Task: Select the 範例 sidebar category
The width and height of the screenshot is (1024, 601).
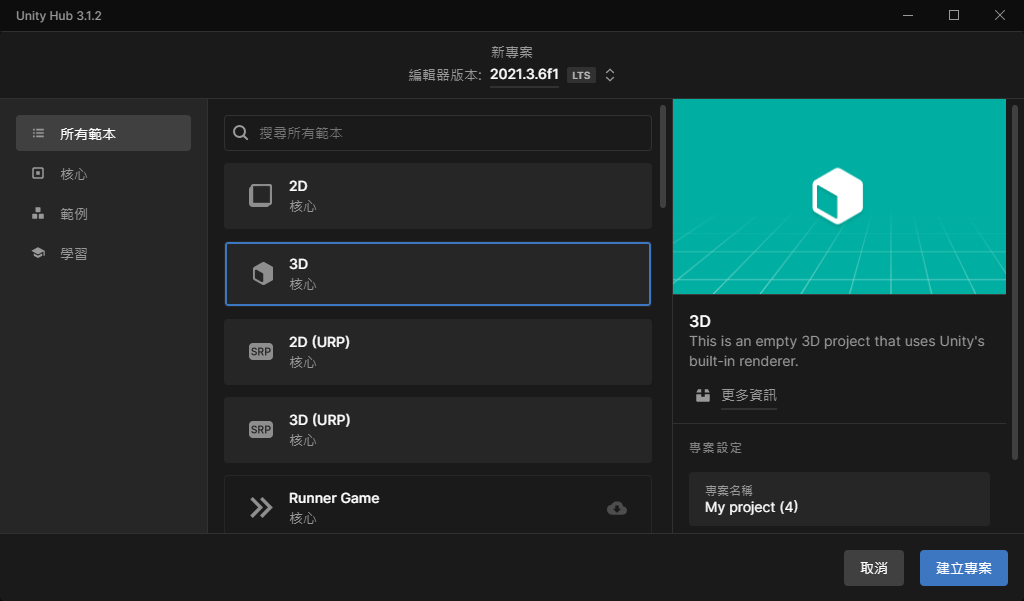Action: click(103, 214)
